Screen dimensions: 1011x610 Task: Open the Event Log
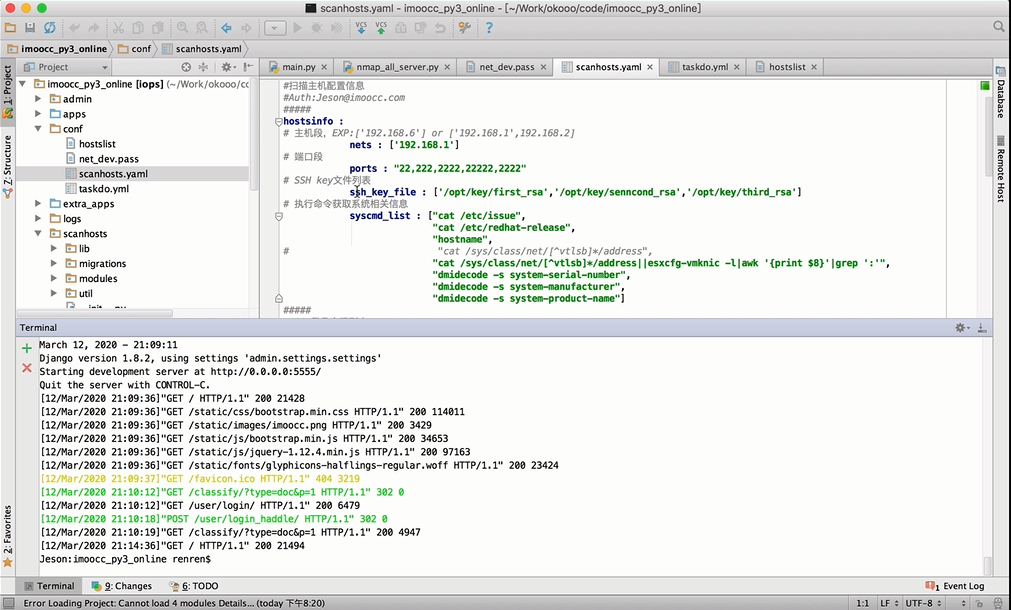956,585
